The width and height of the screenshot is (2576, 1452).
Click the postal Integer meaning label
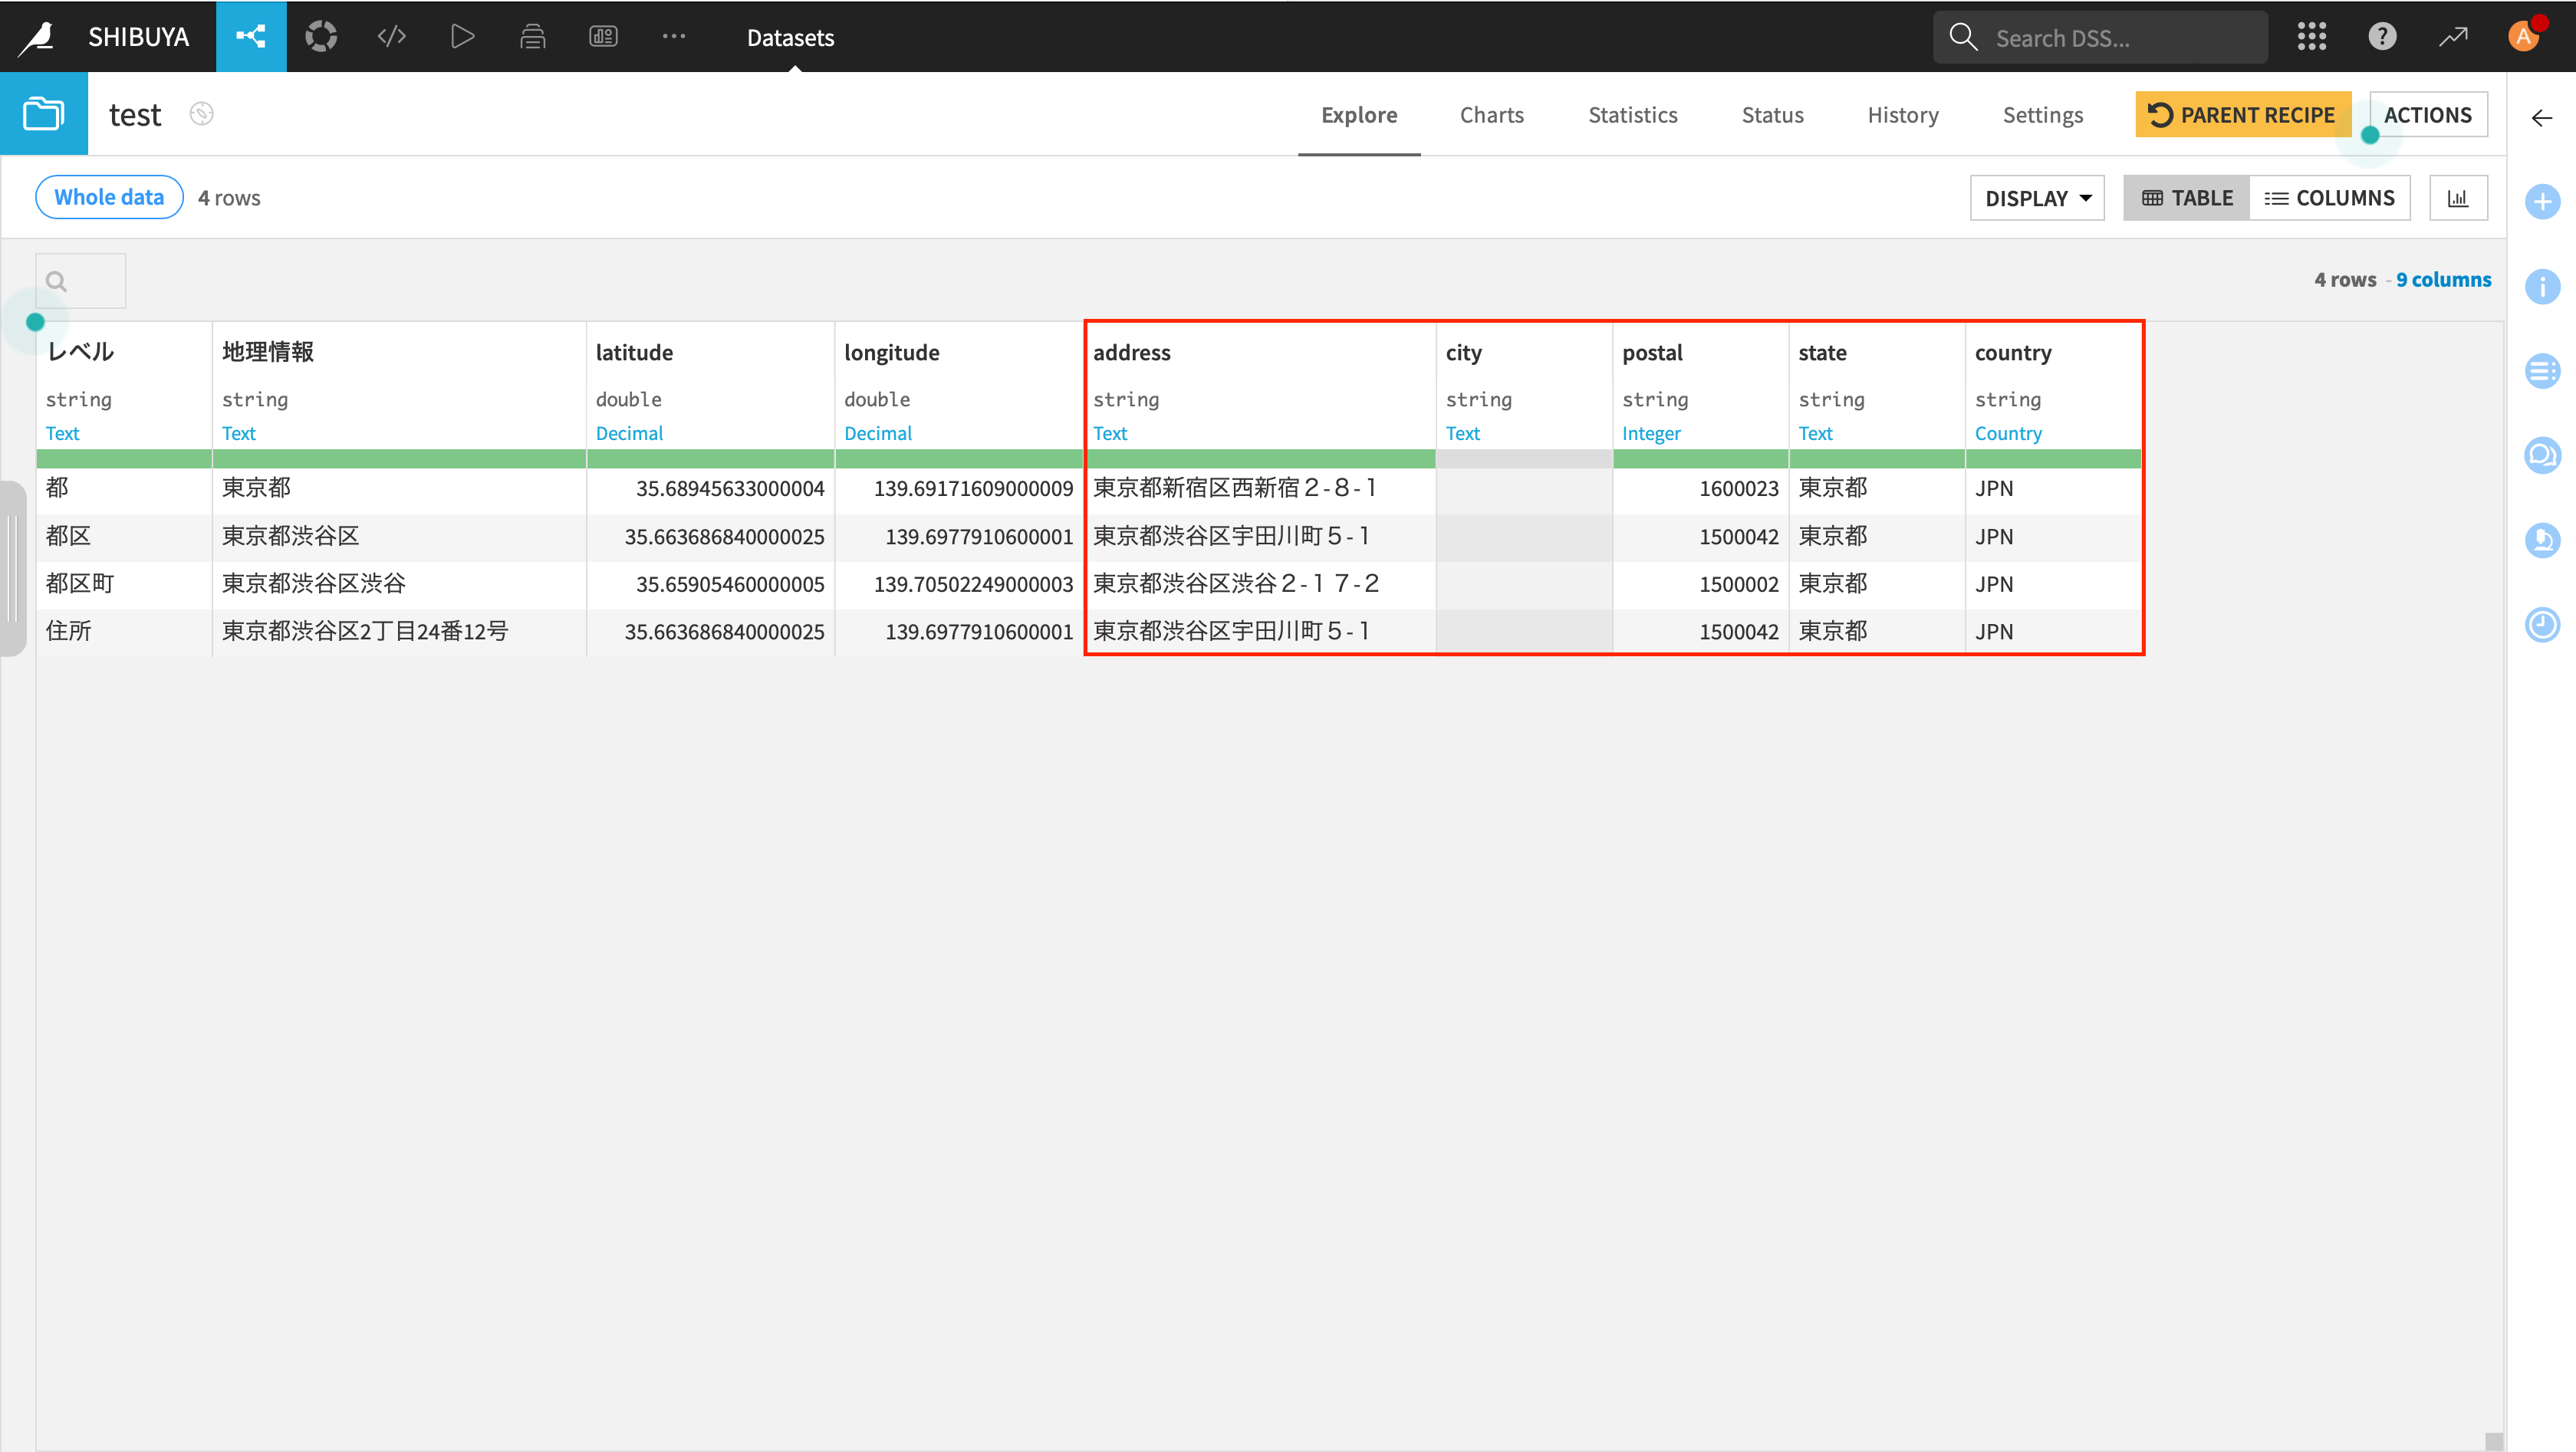click(1651, 433)
